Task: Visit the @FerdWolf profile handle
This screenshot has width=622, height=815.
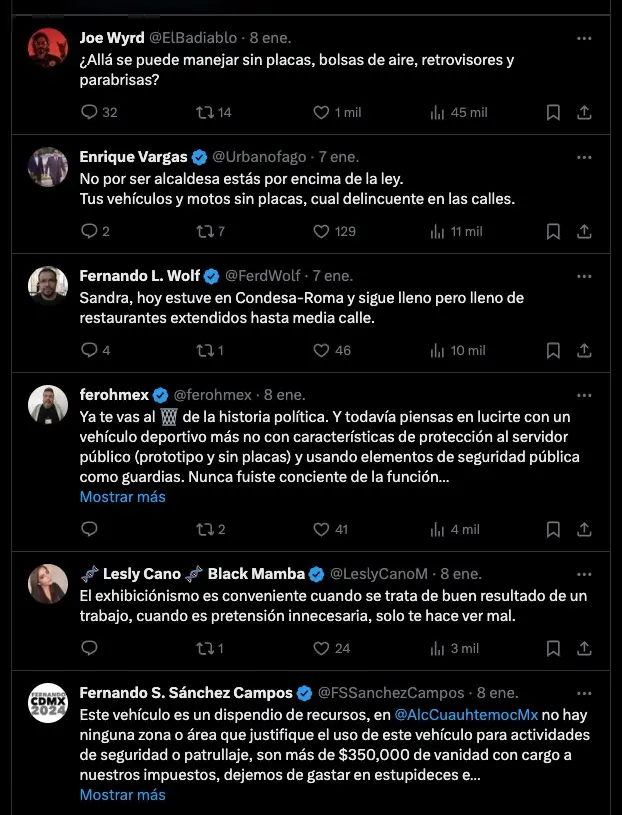Action: pyautogui.click(x=262, y=276)
